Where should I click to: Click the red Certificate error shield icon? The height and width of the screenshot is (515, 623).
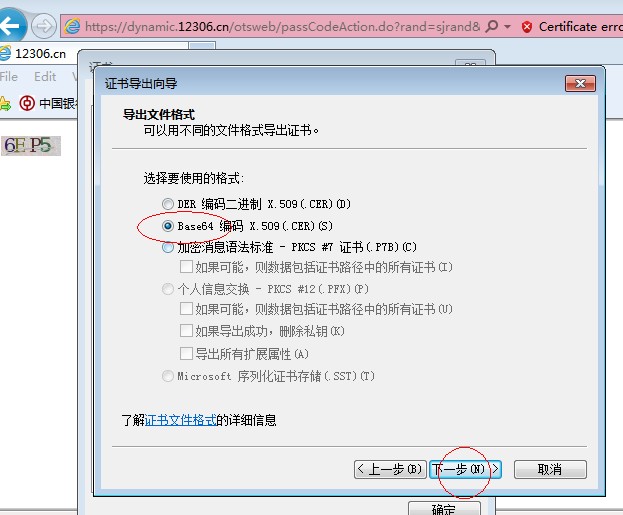tap(526, 27)
